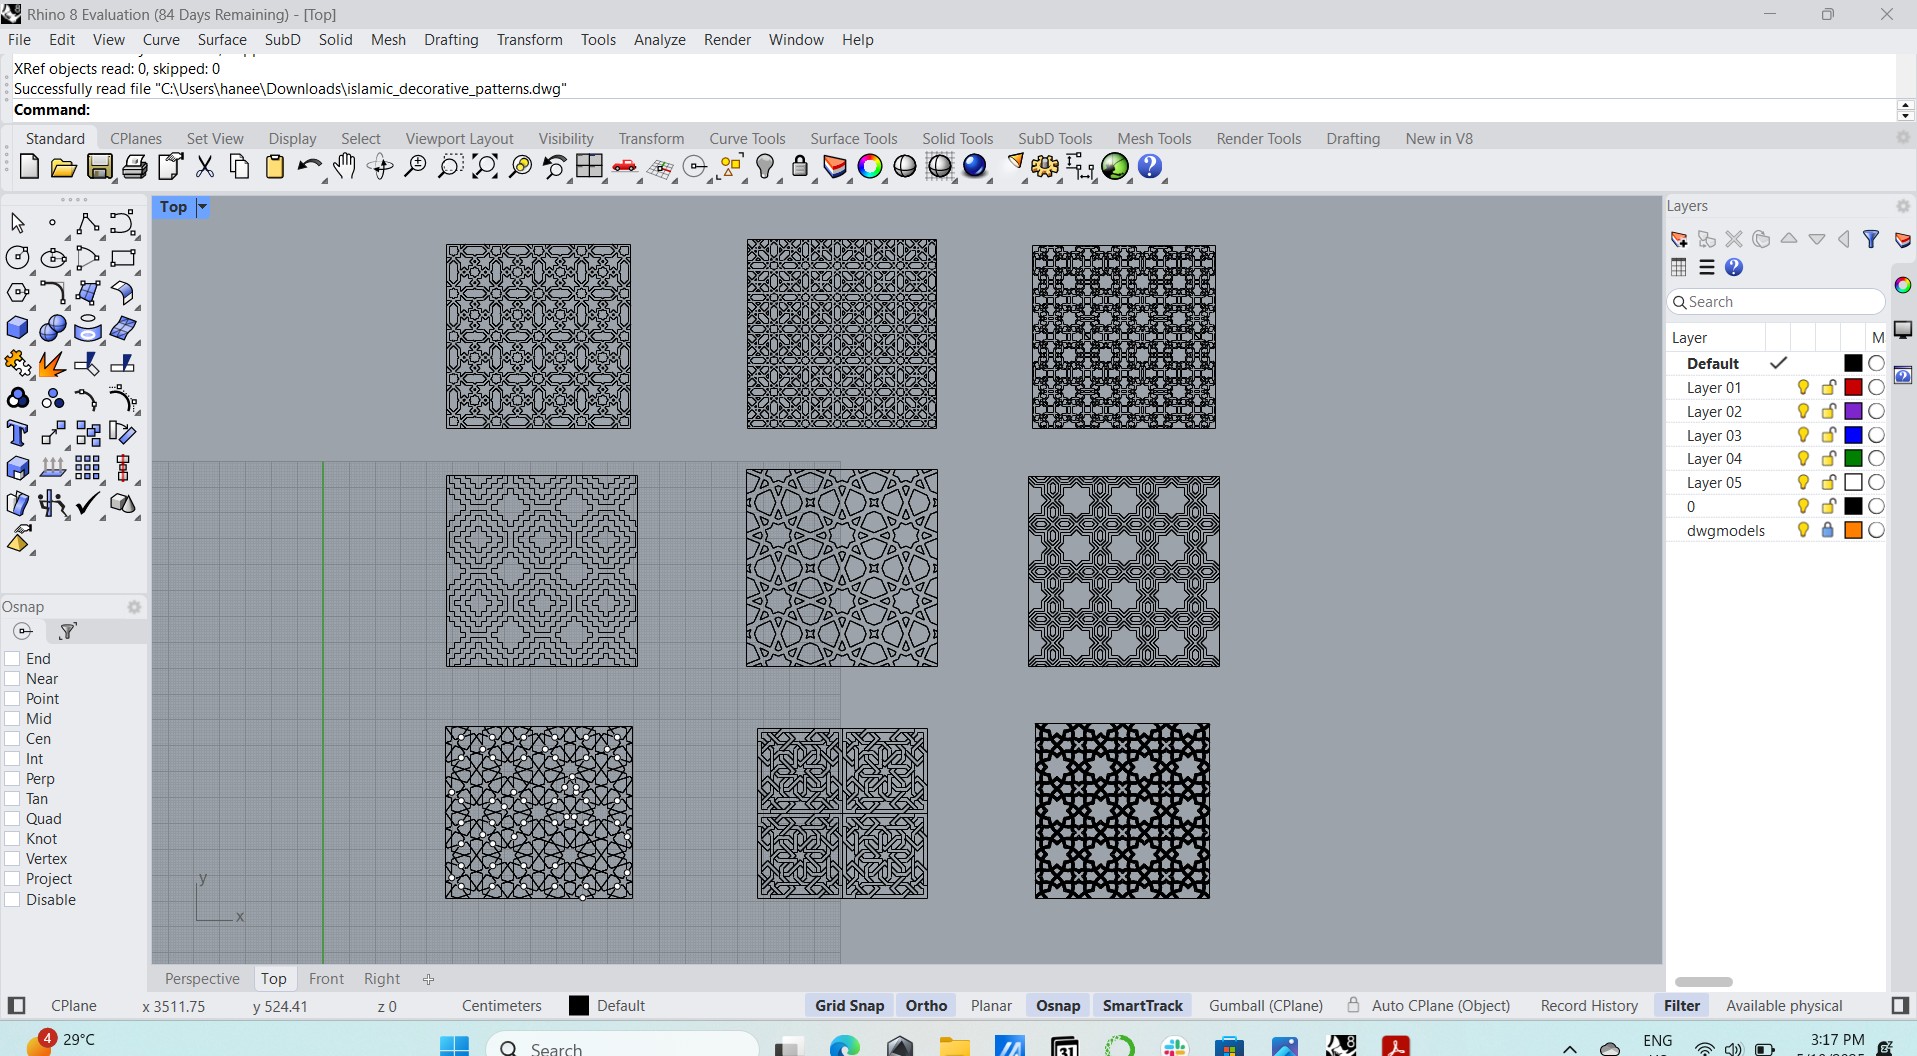Check the Mid object snap option

tap(13, 719)
